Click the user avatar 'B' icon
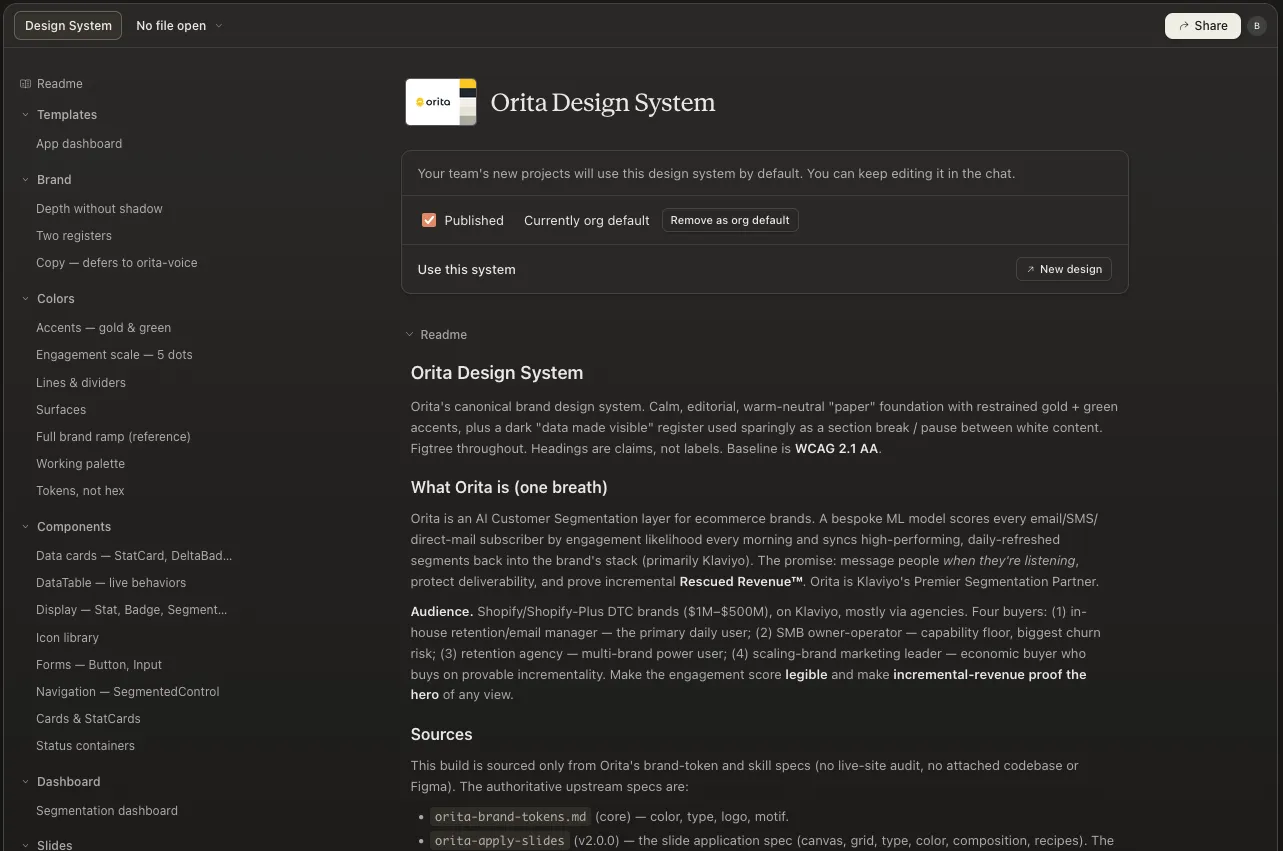Viewport: 1283px width, 851px height. pyautogui.click(x=1257, y=26)
